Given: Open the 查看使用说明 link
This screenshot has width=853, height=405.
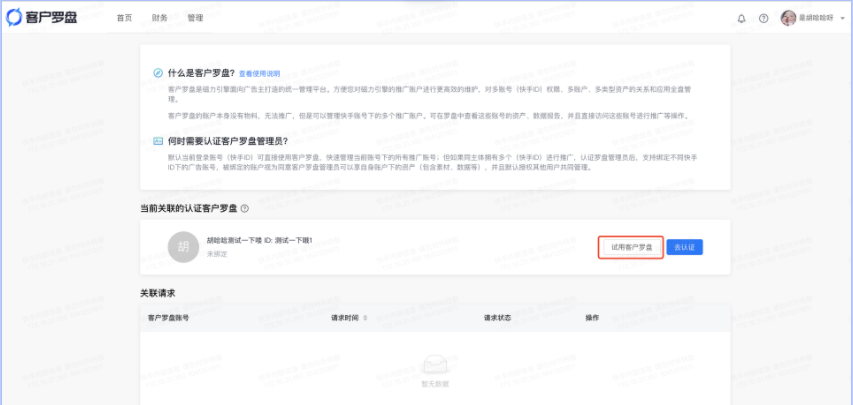Looking at the screenshot, I should pyautogui.click(x=259, y=73).
